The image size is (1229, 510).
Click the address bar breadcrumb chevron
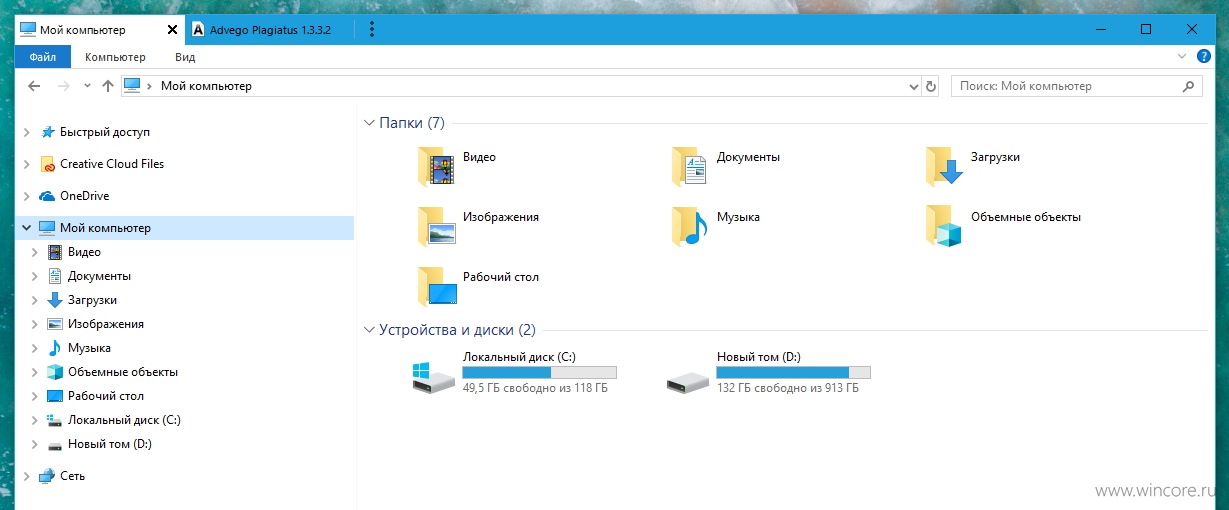(x=150, y=86)
